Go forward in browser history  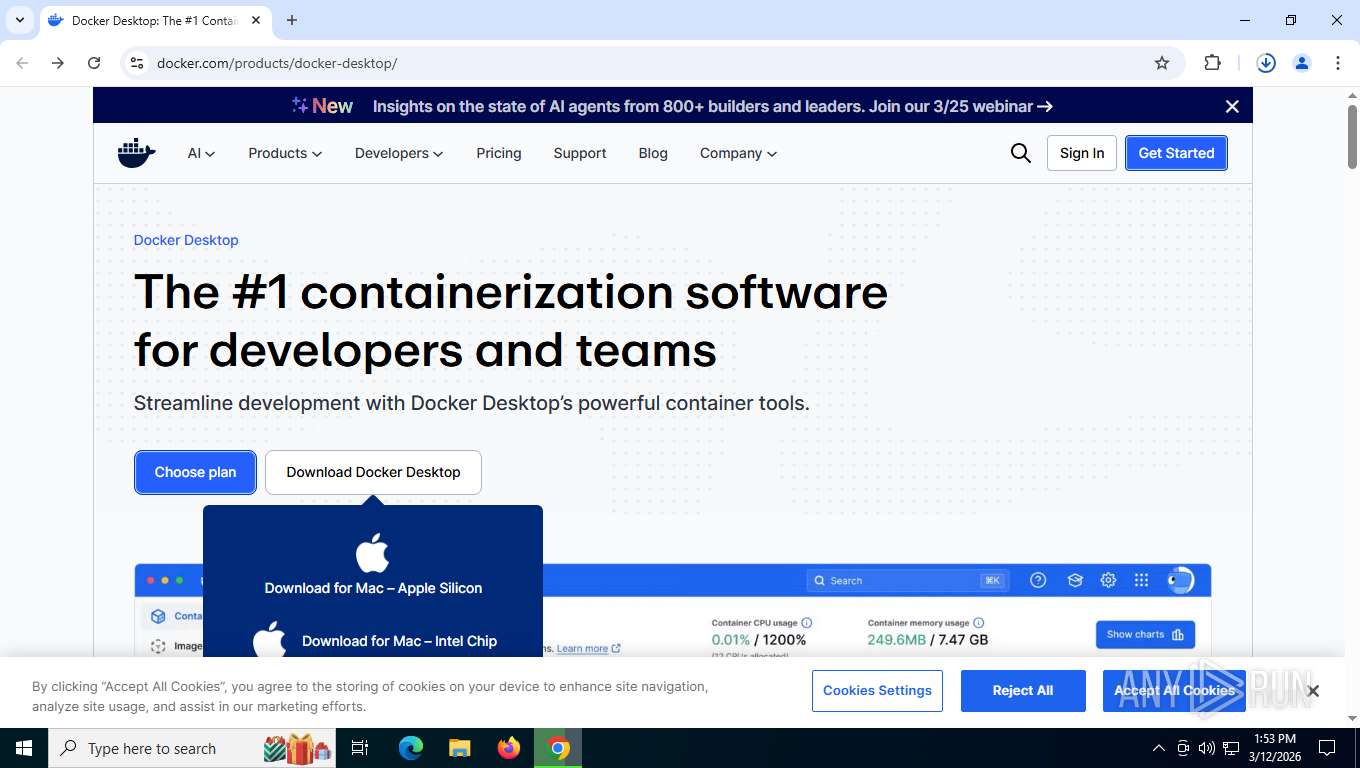coord(58,63)
